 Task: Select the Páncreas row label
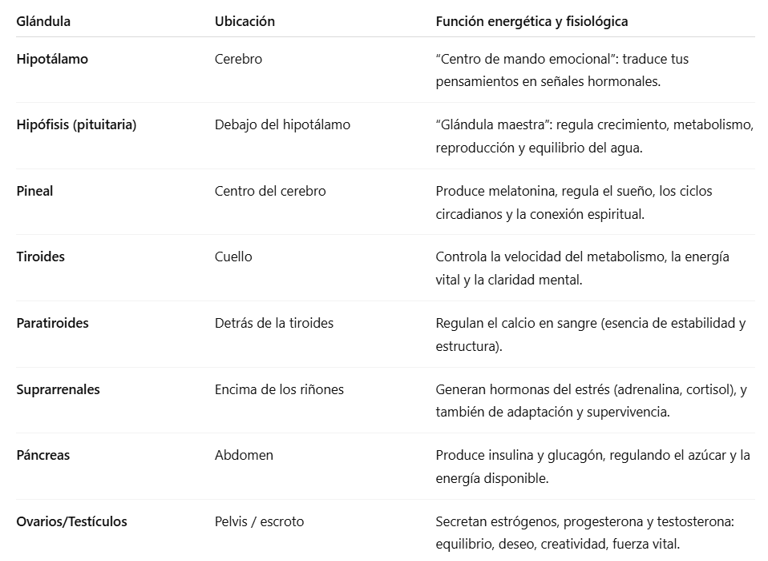click(x=43, y=455)
